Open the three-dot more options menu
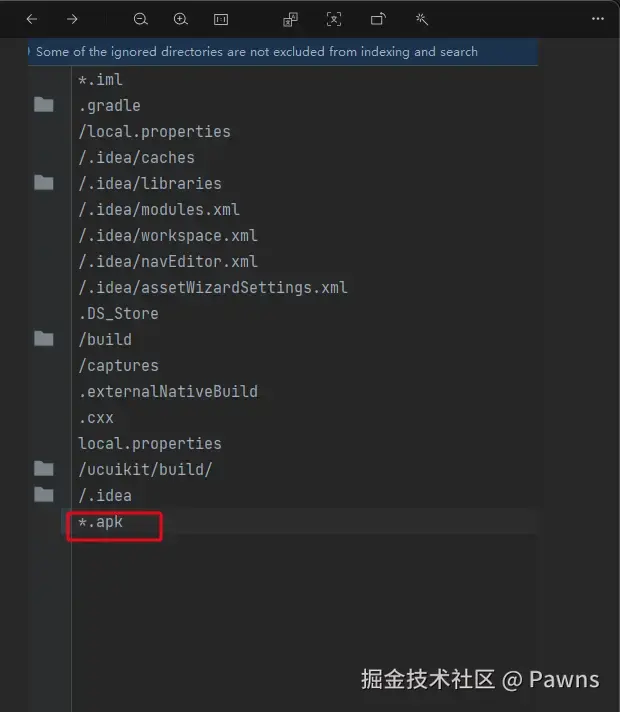The width and height of the screenshot is (620, 712). click(x=597, y=19)
